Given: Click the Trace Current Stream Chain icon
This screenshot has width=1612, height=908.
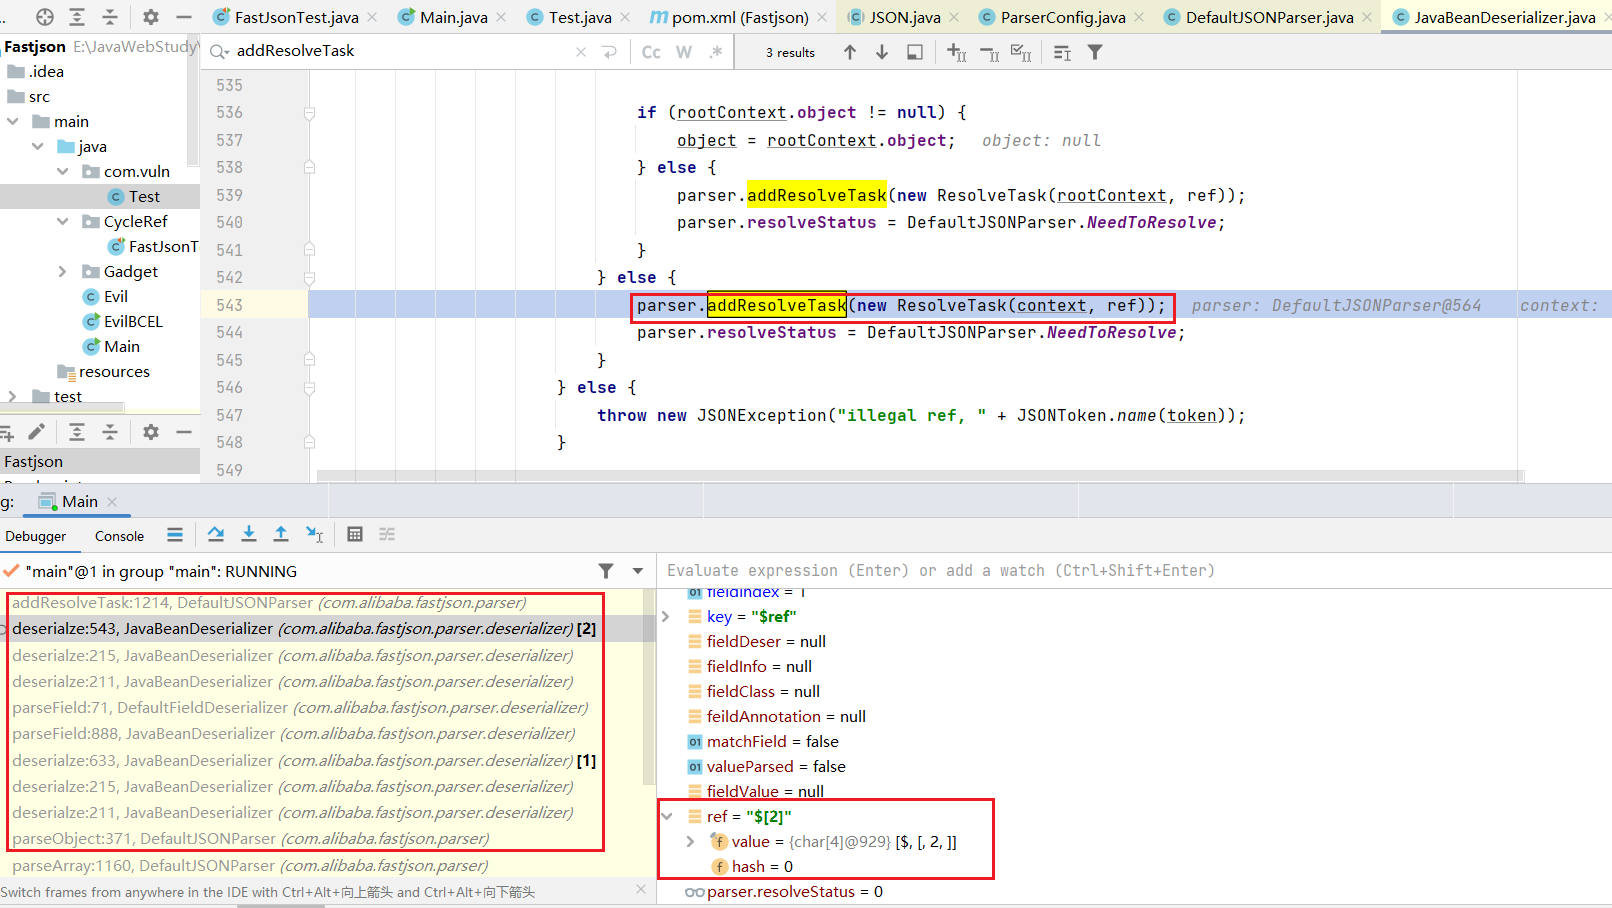Looking at the screenshot, I should 387,534.
